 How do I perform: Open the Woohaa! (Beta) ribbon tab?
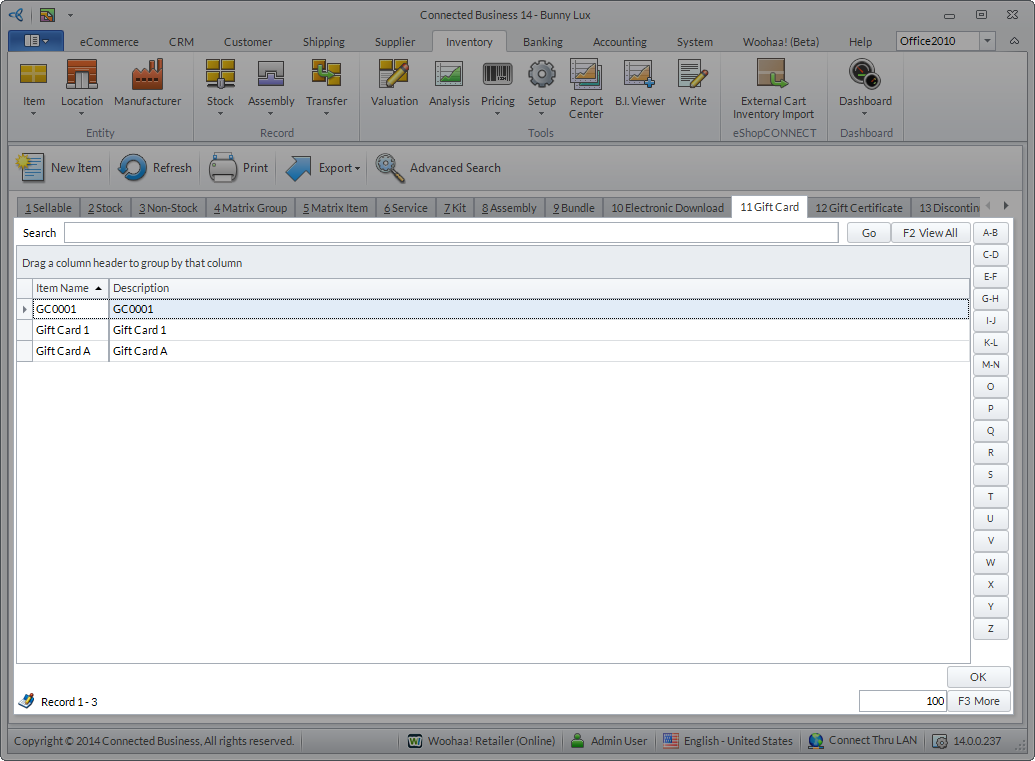tap(780, 42)
